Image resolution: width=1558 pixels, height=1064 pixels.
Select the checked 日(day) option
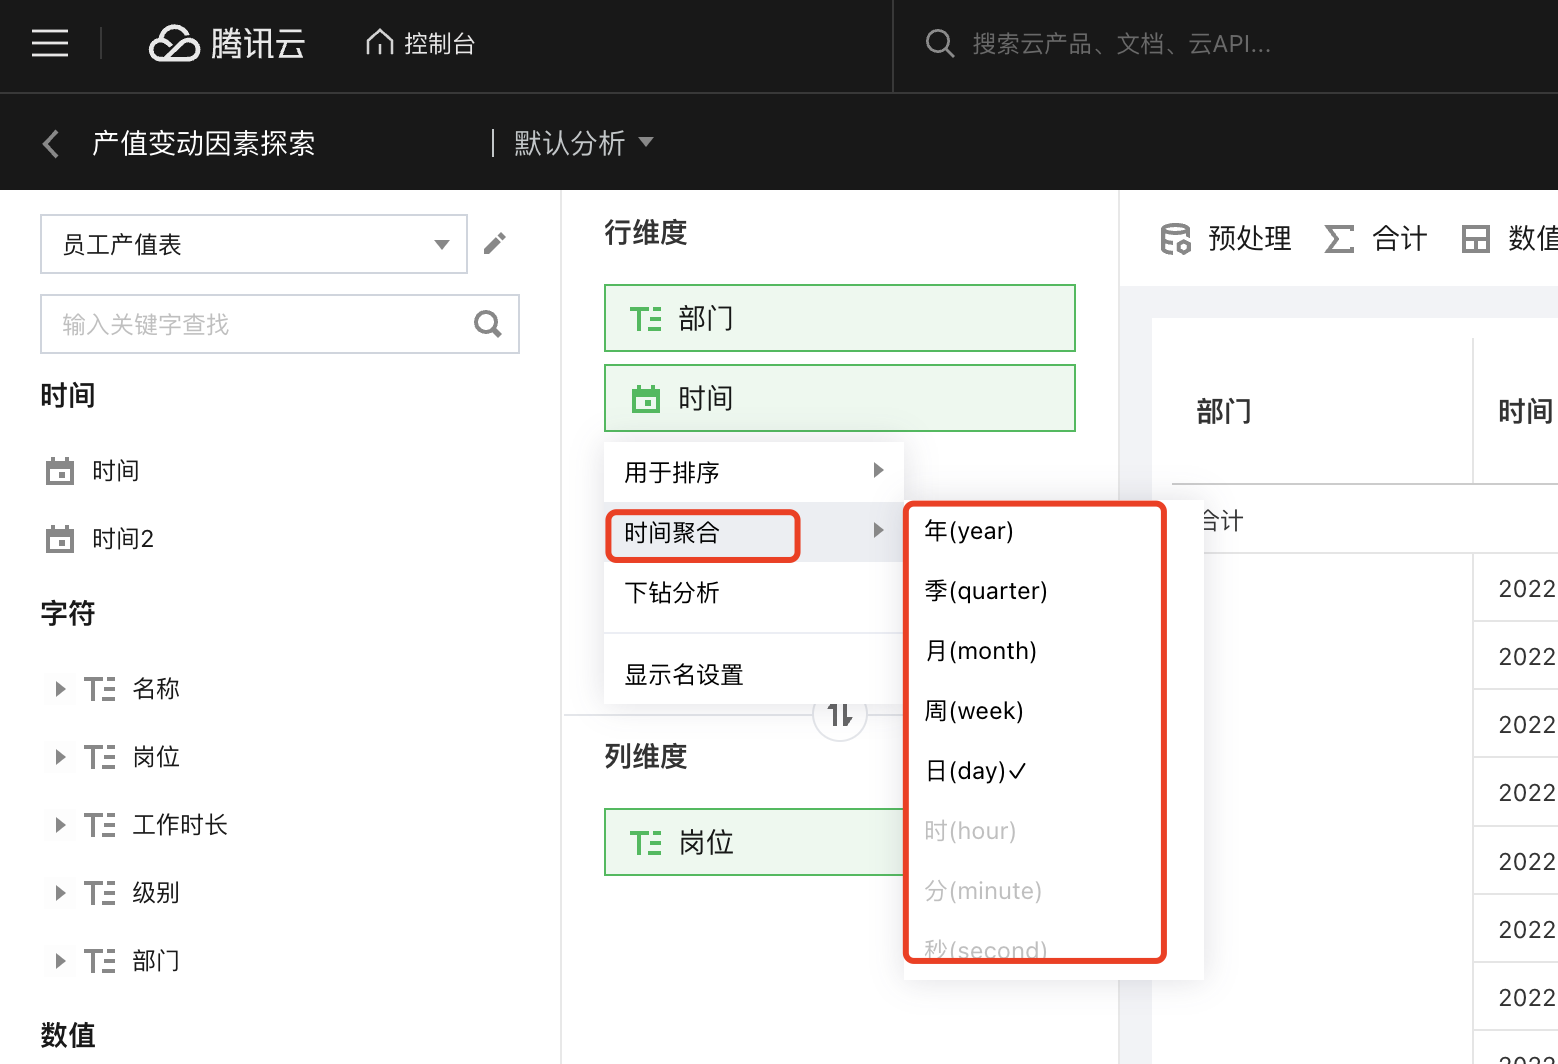pos(975,771)
